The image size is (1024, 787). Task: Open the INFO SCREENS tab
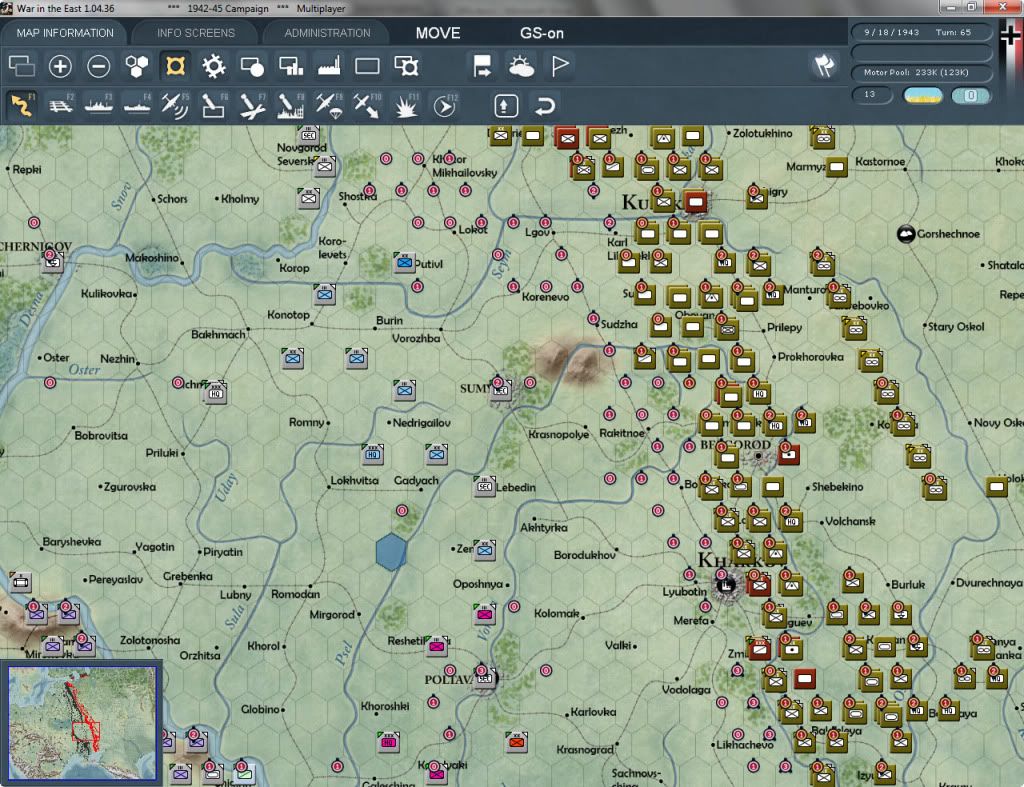(x=195, y=33)
